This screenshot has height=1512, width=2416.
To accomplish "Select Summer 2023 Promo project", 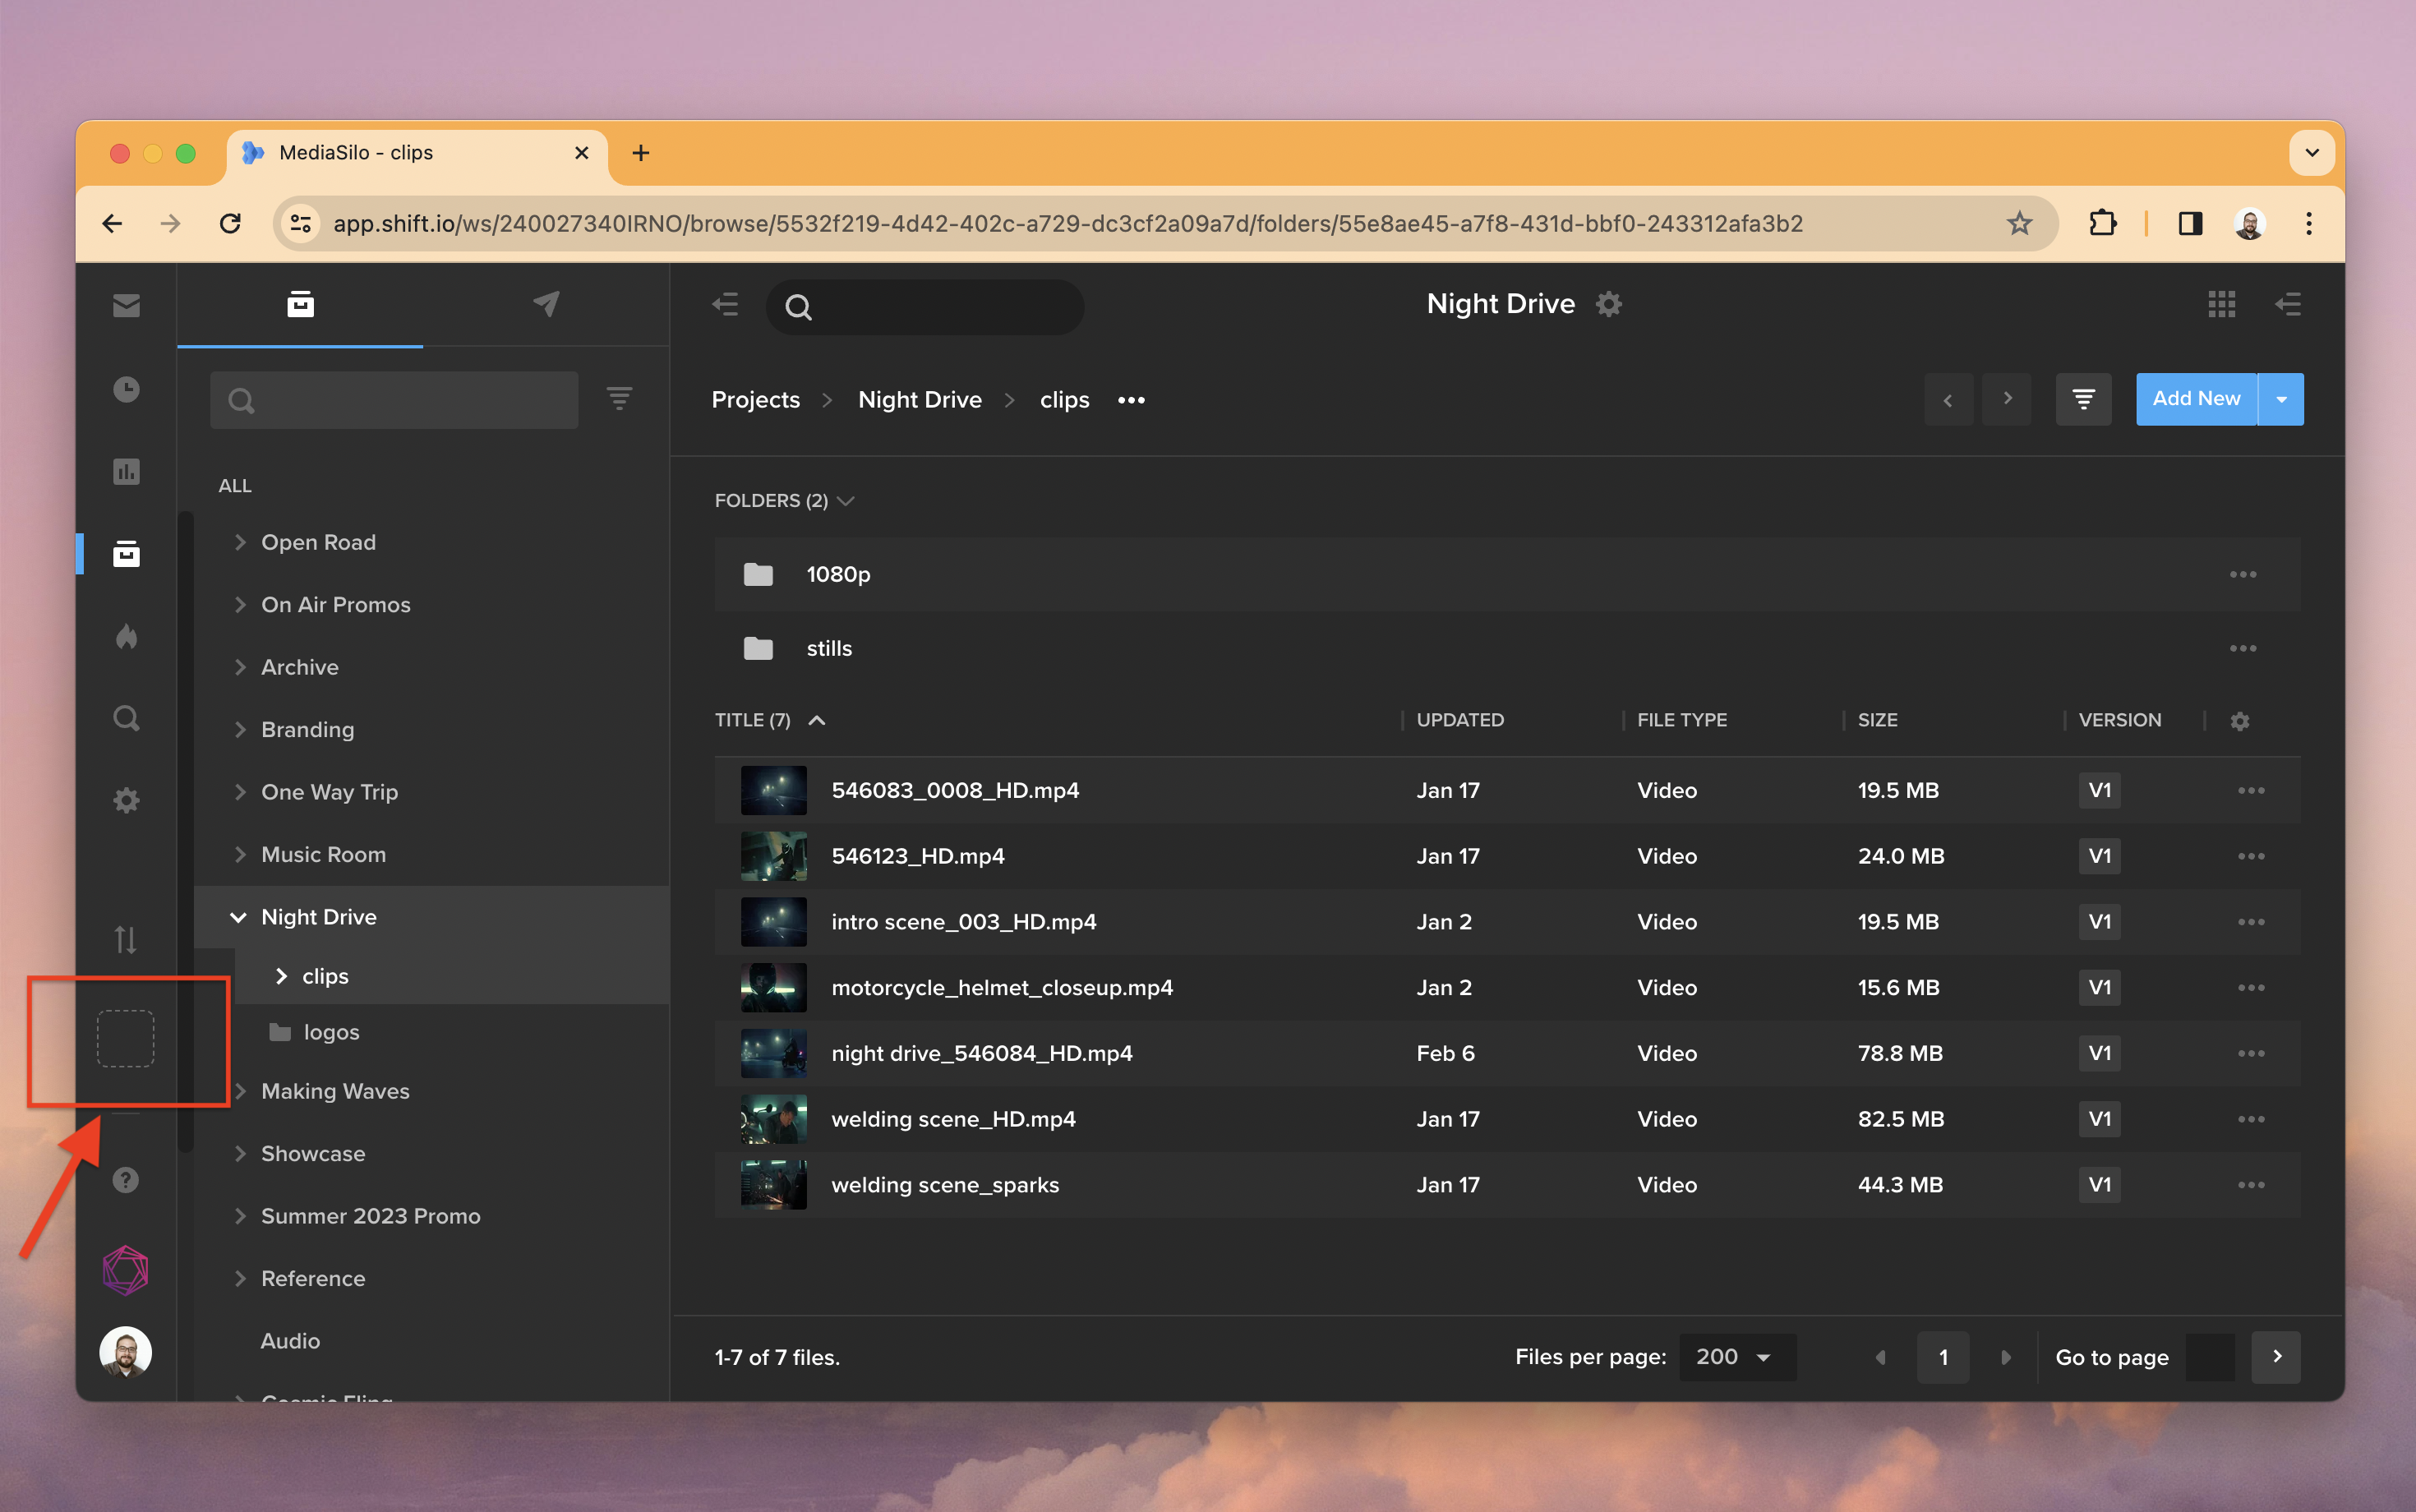I will (370, 1216).
